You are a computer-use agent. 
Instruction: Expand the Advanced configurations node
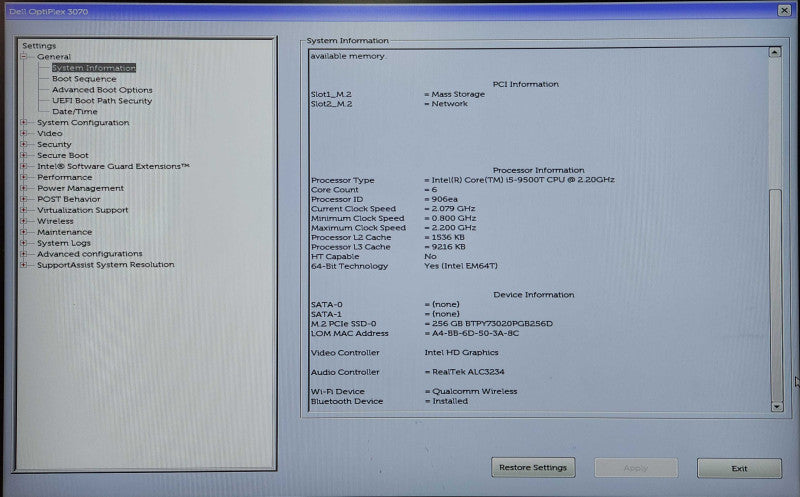coord(23,254)
